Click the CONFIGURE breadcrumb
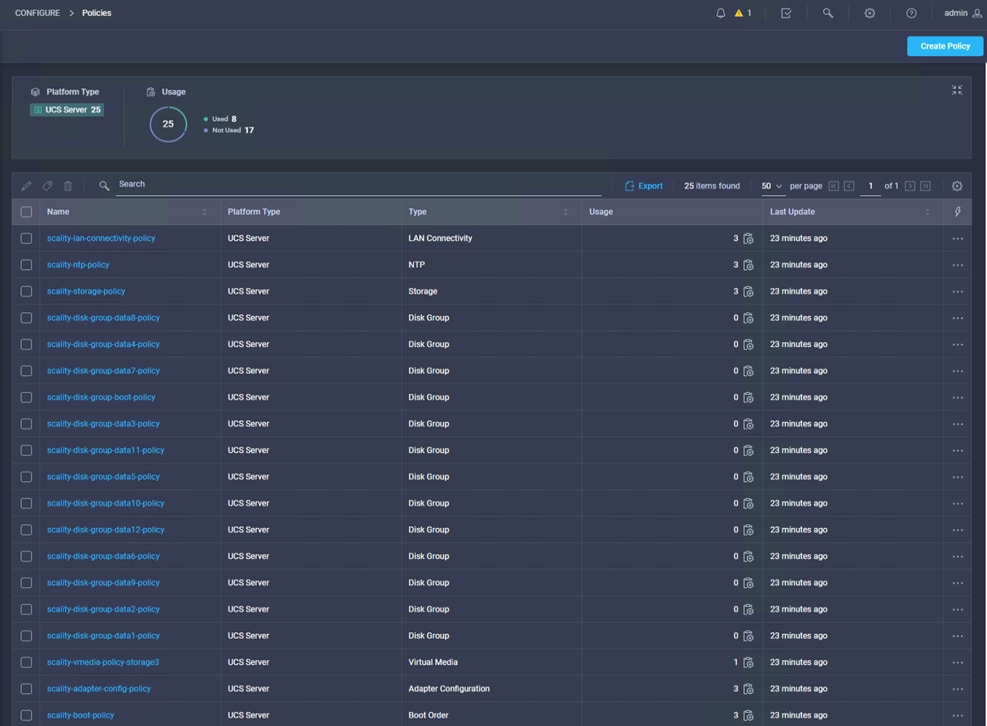 [37, 13]
